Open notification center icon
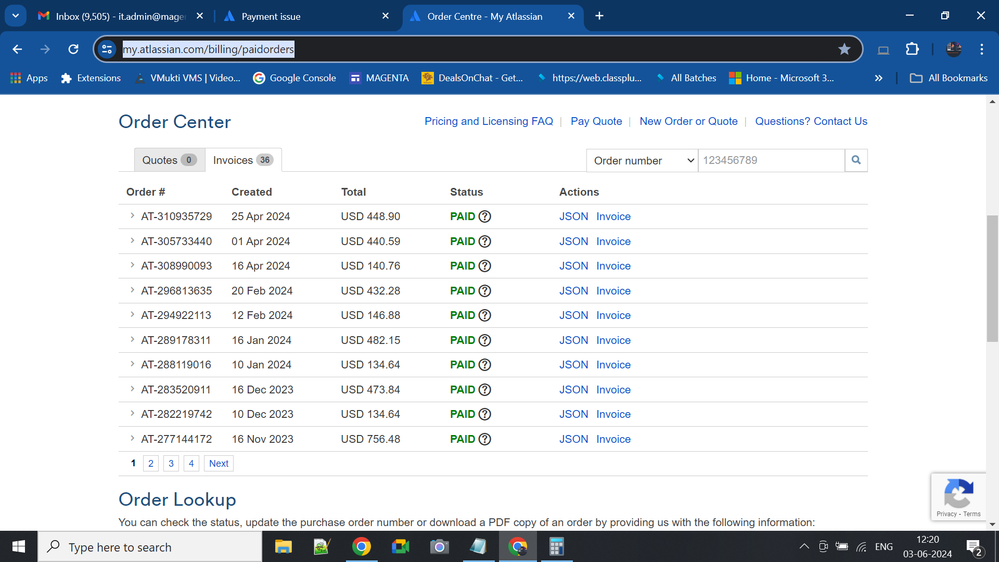The width and height of the screenshot is (999, 562). pyautogui.click(x=974, y=547)
